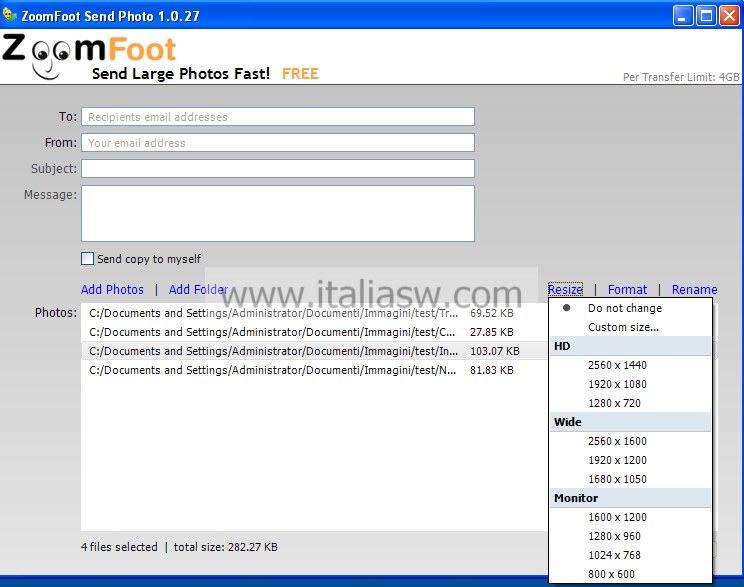
Task: Click the total size: 282.27 KB text
Action: pos(225,547)
